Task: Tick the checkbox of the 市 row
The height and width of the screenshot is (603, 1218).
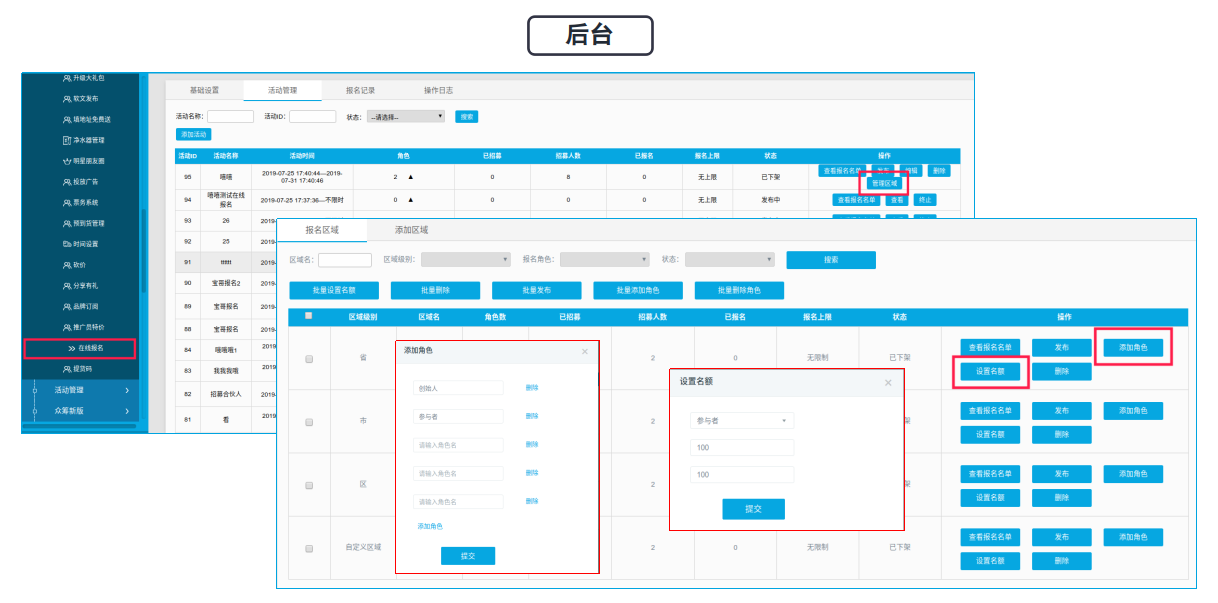Action: pyautogui.click(x=309, y=422)
